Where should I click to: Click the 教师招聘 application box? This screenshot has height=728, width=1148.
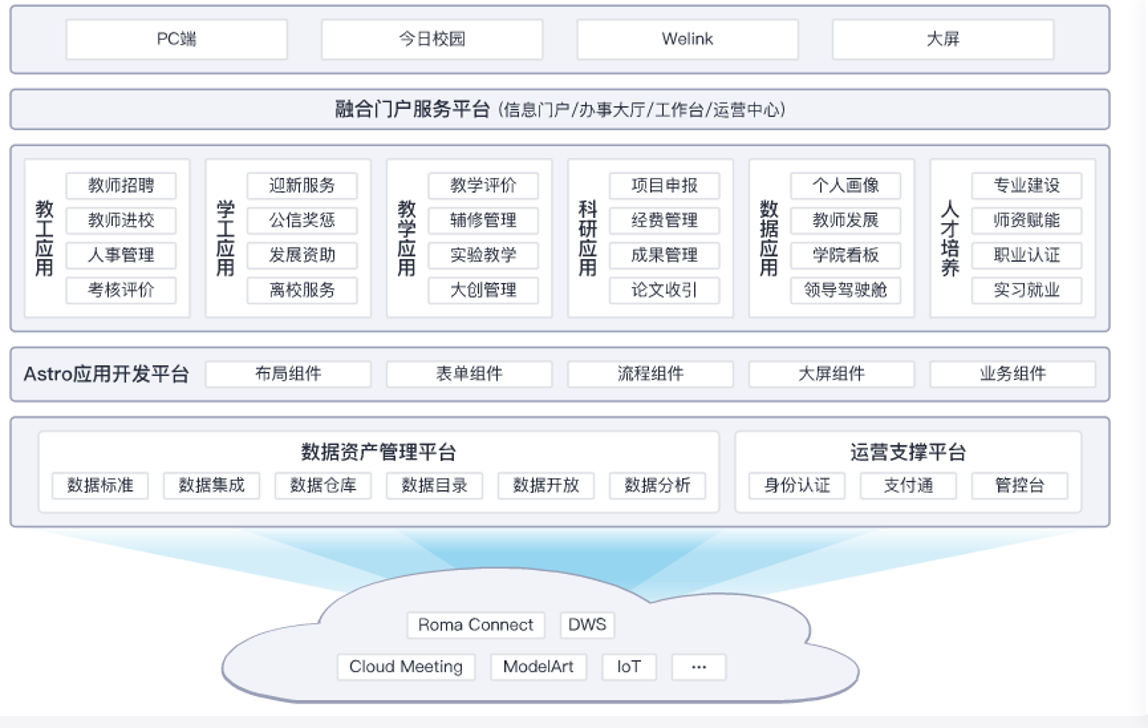[122, 185]
